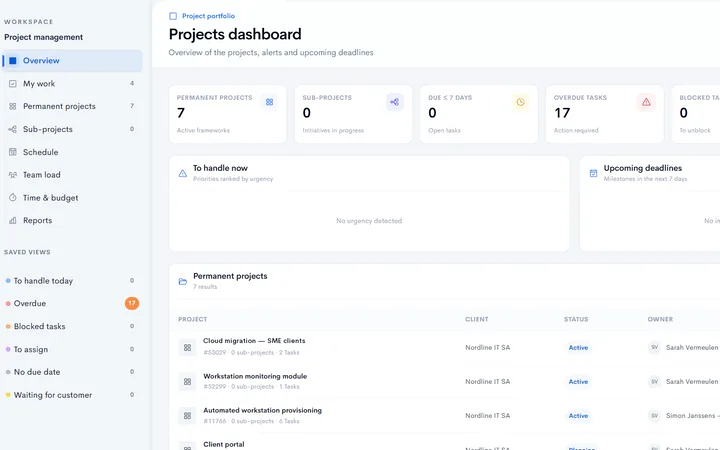The image size is (720, 450).
Task: Click the alert triangle icon beside To handle now
Action: pyautogui.click(x=183, y=173)
